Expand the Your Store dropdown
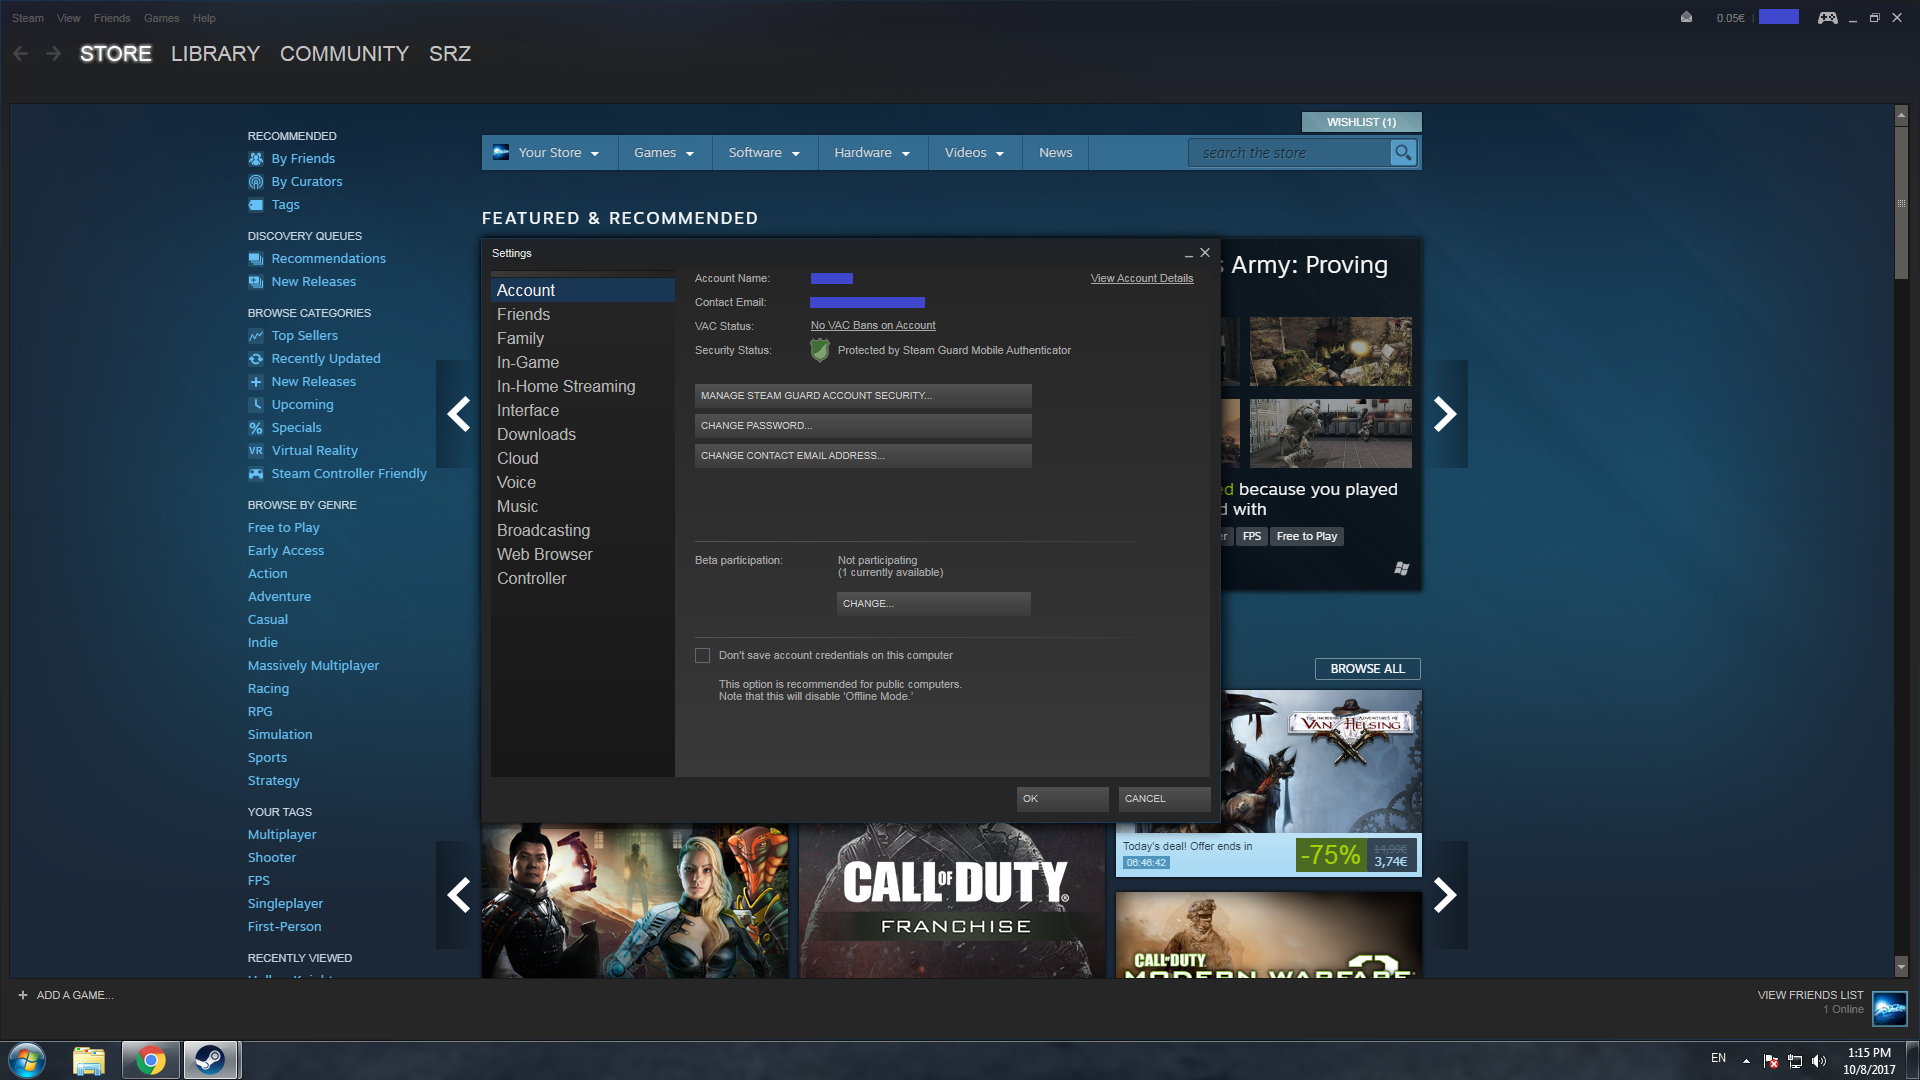 point(546,153)
